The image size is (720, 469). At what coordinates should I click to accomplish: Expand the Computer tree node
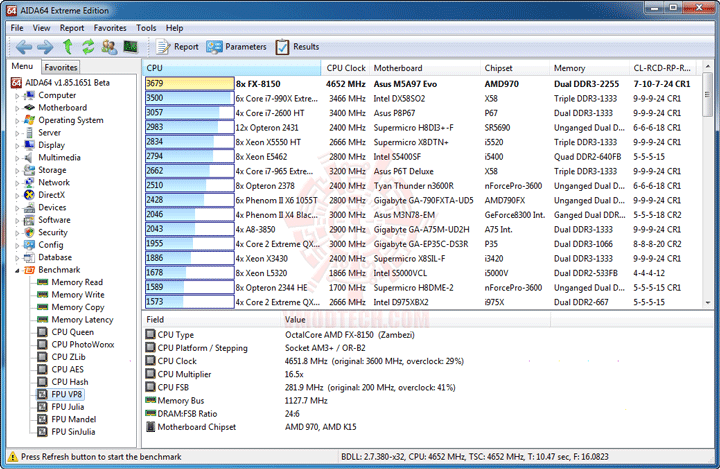[17, 96]
